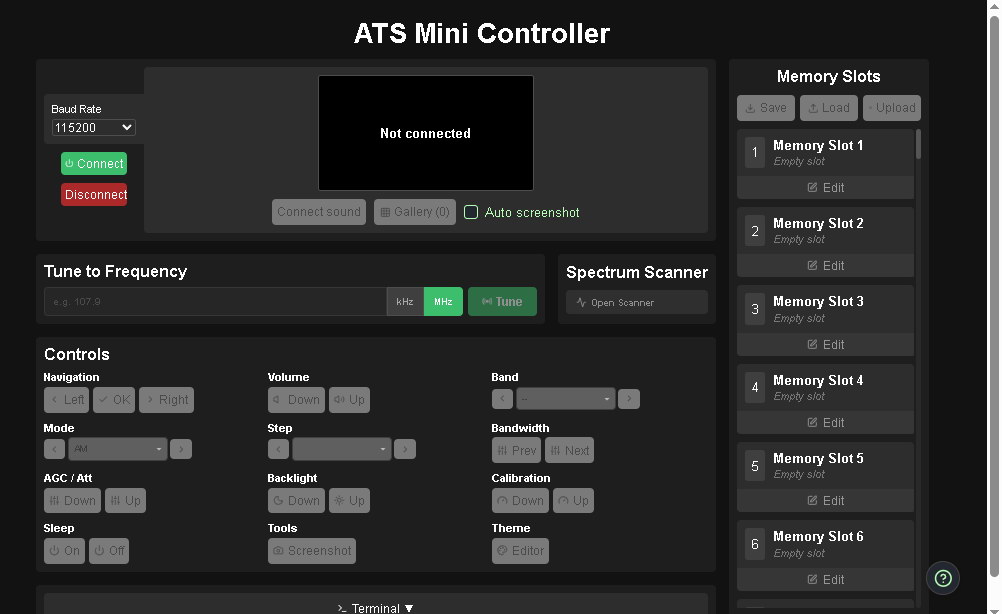
Task: Enable the Auto screenshot checkbox
Action: pos(471,212)
